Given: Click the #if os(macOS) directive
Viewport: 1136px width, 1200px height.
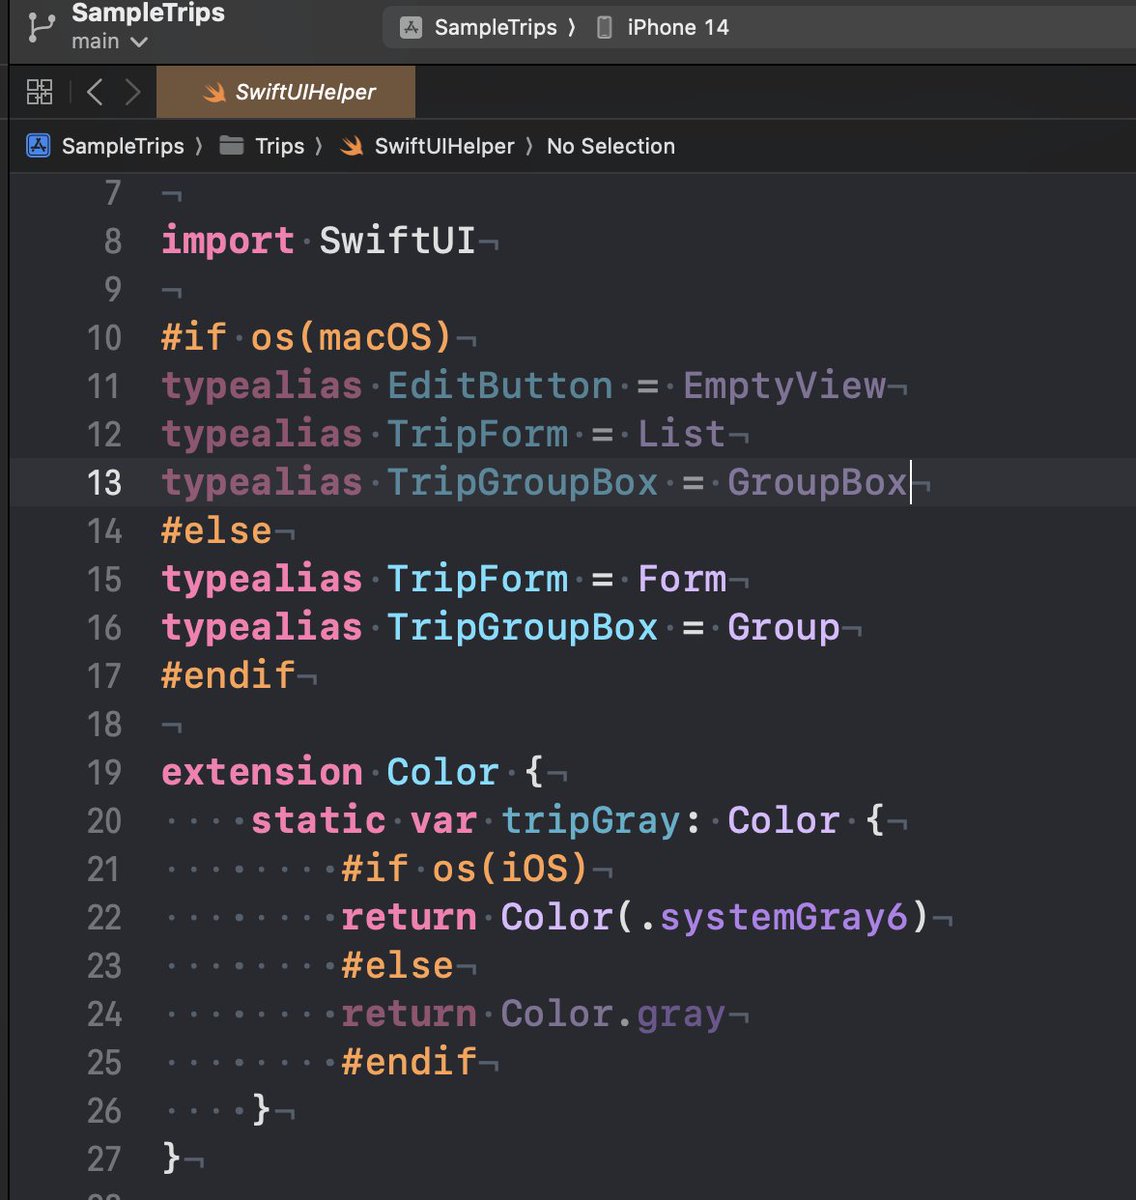Looking at the screenshot, I should (307, 338).
